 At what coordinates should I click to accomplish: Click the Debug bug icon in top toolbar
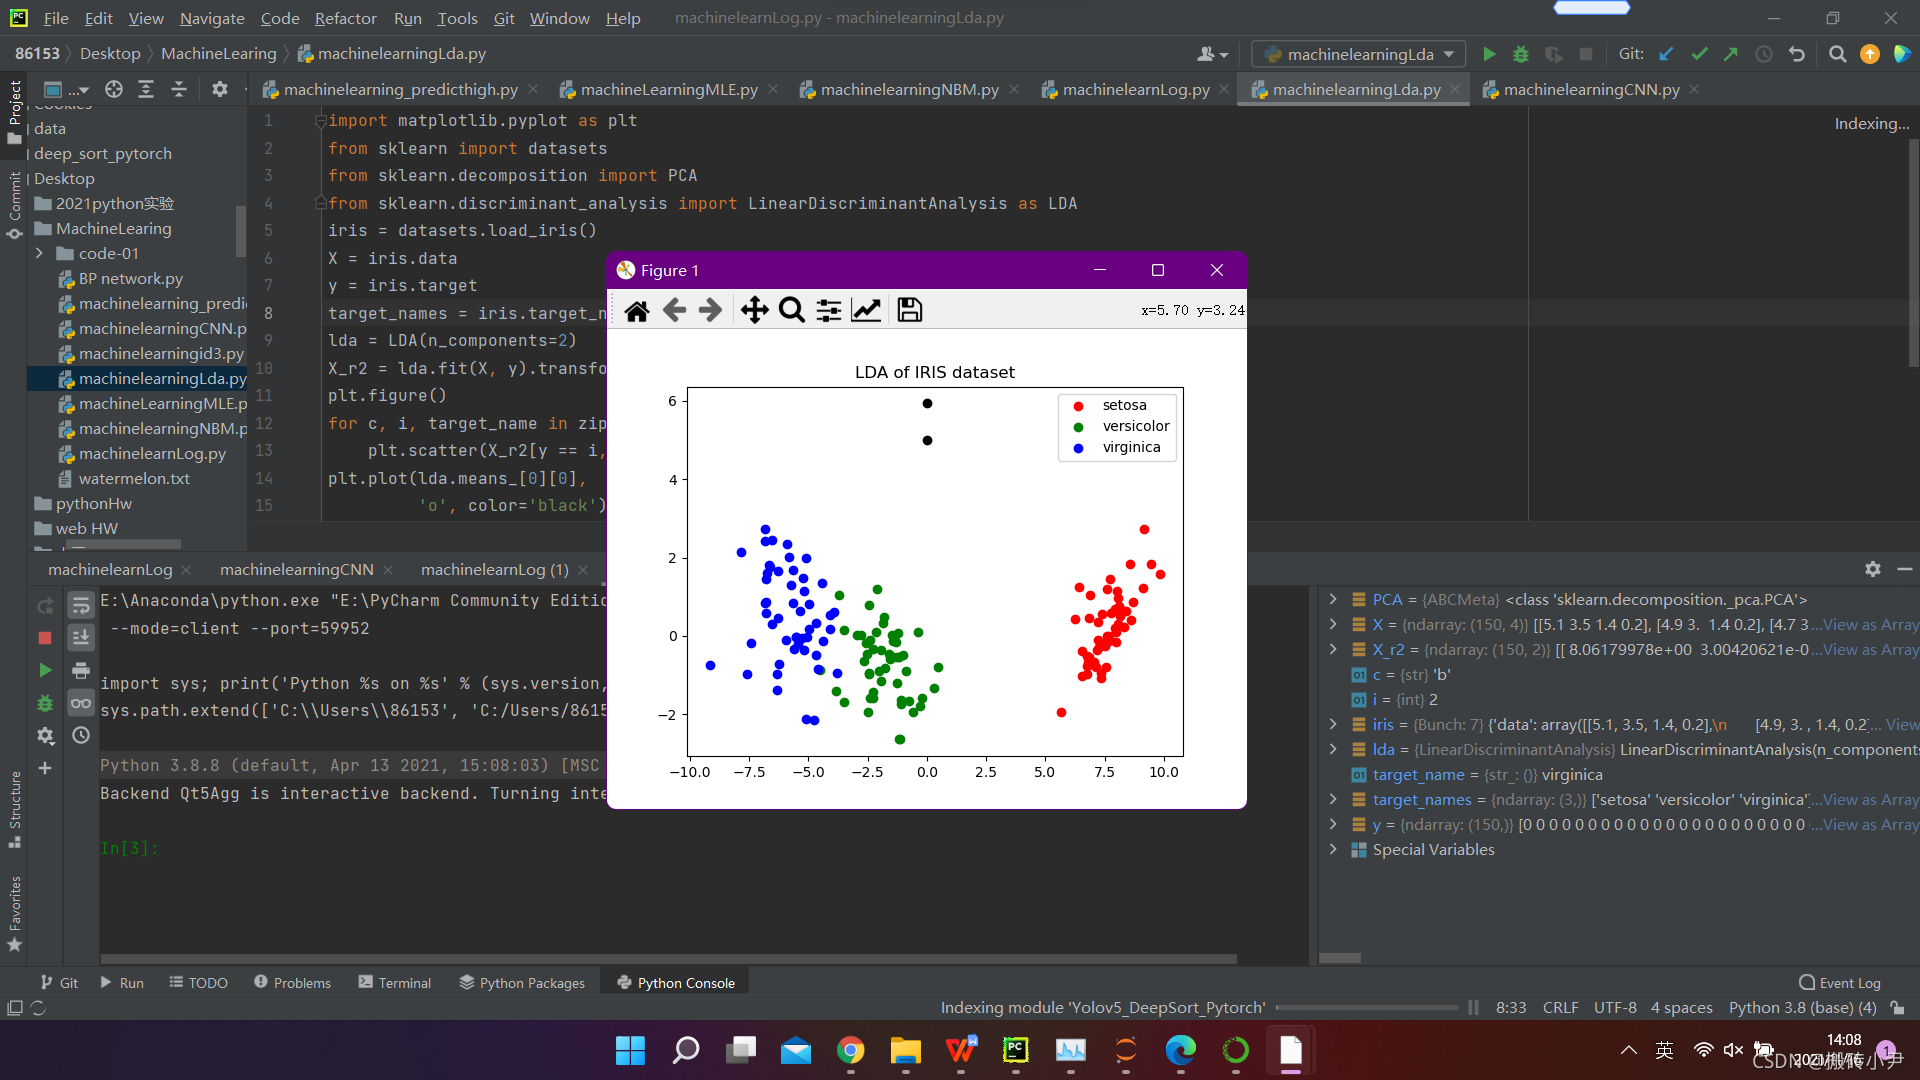pyautogui.click(x=1521, y=54)
